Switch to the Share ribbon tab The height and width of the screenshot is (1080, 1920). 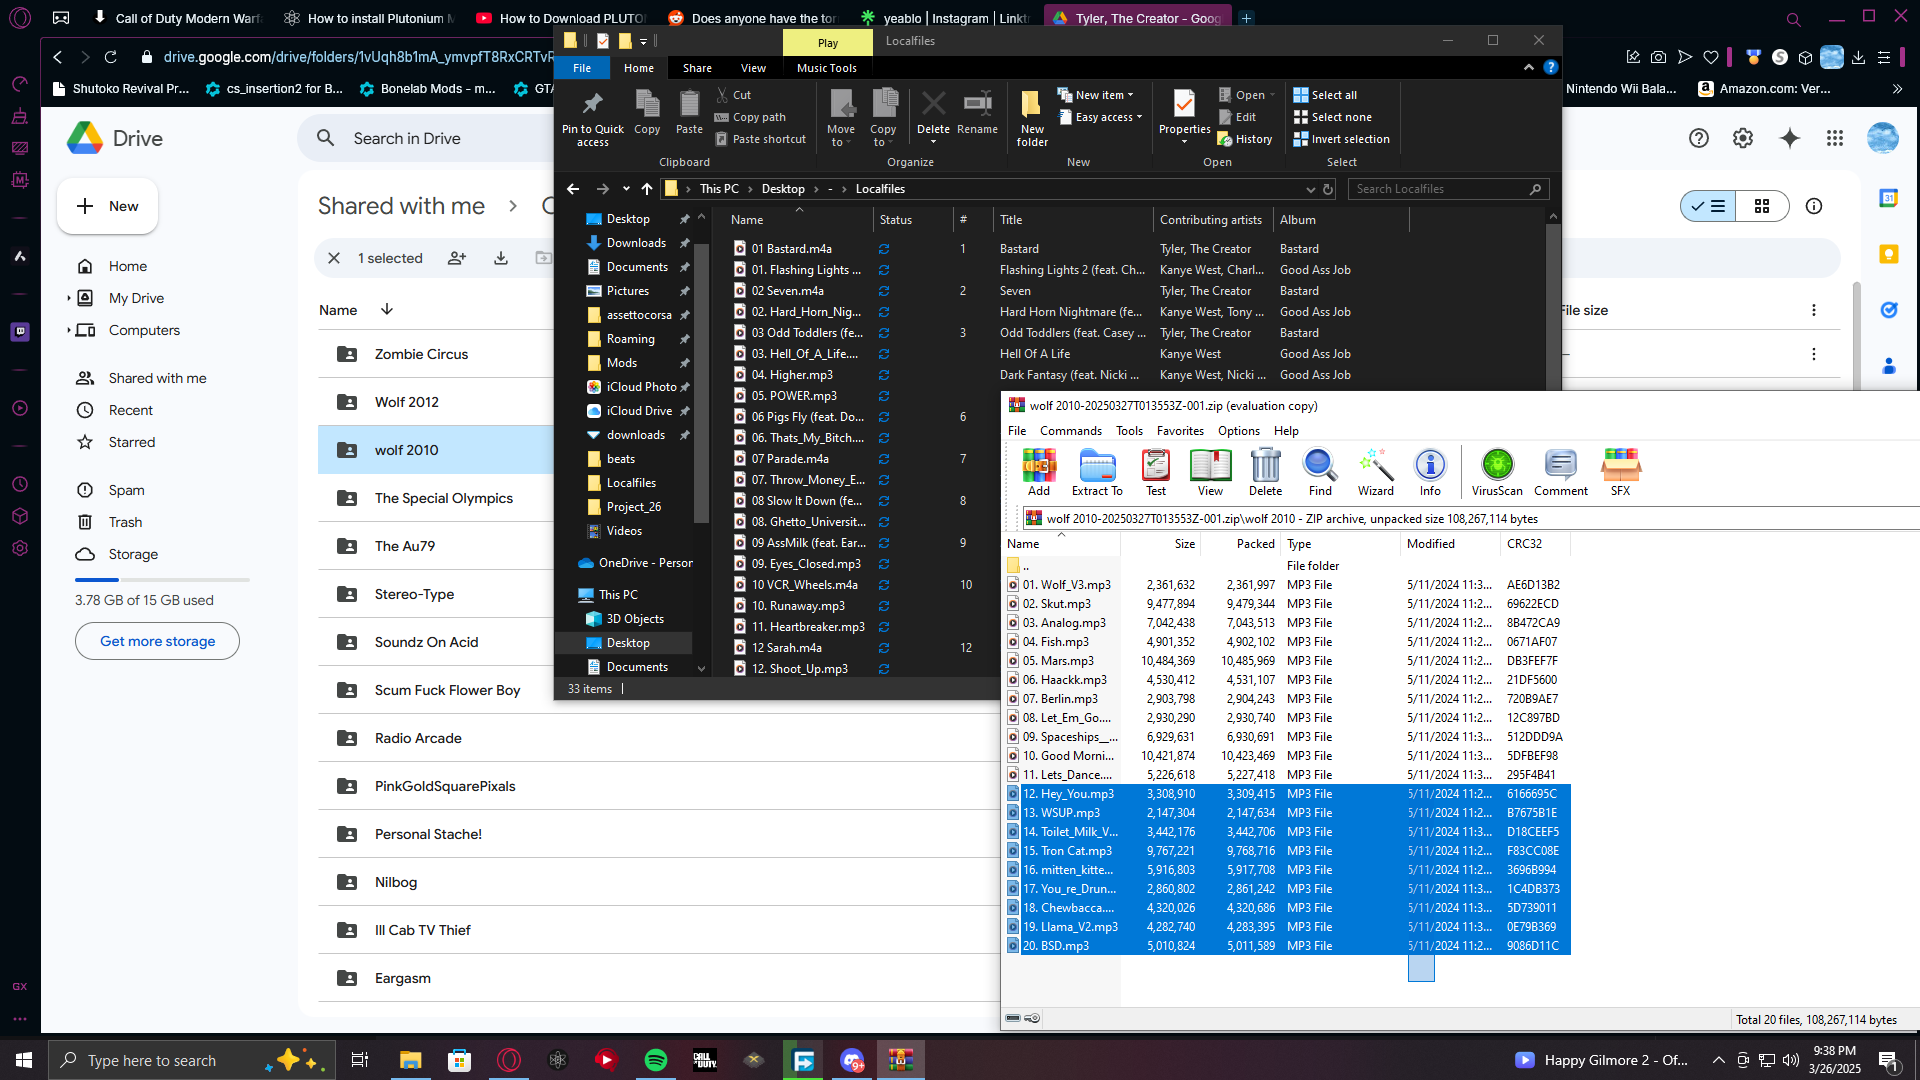coord(697,68)
